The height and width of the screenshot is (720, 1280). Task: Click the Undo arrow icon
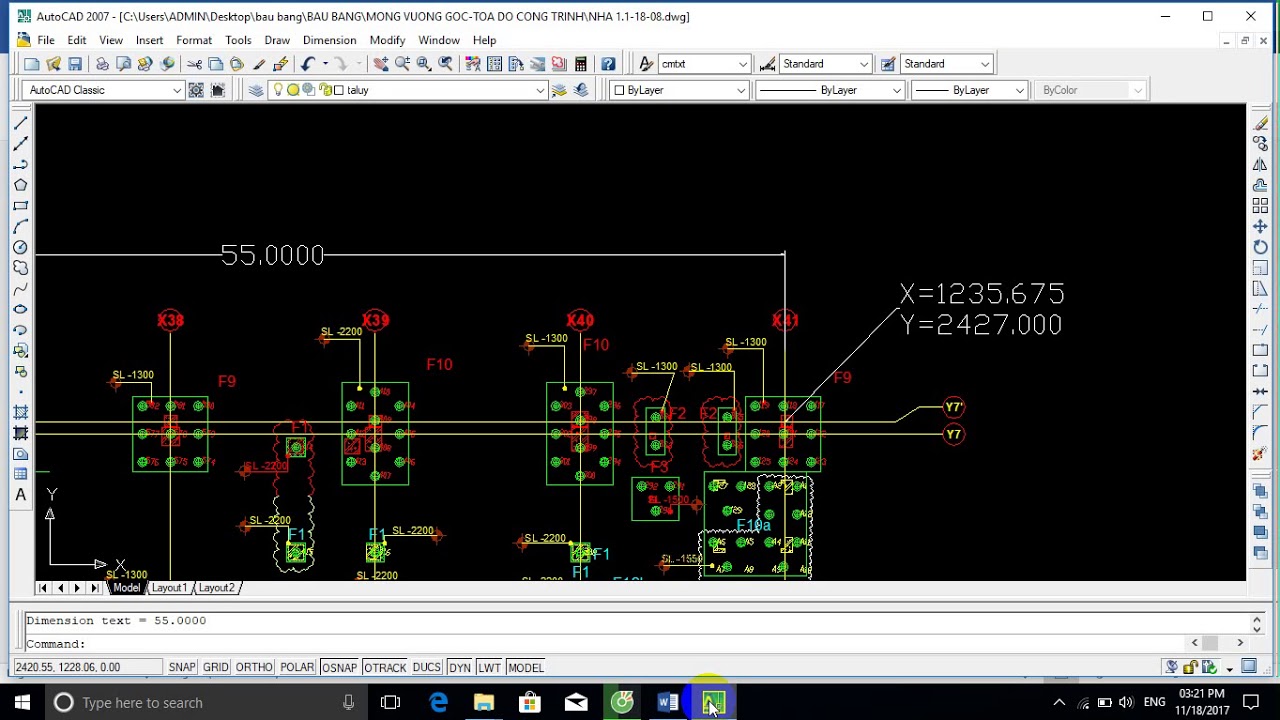click(308, 64)
